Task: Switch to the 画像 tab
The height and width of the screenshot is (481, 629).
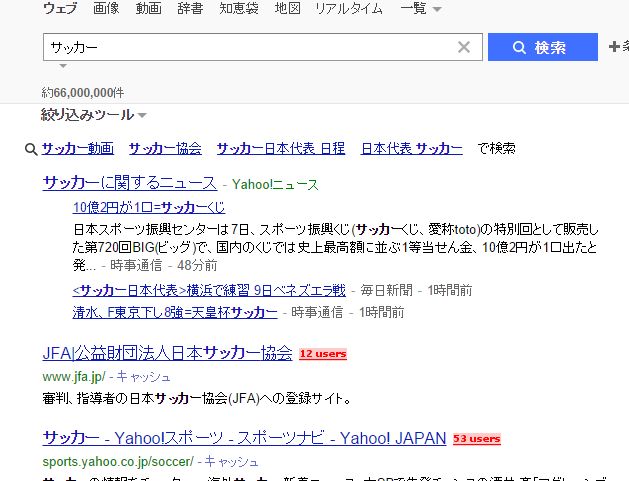Action: pos(106,8)
